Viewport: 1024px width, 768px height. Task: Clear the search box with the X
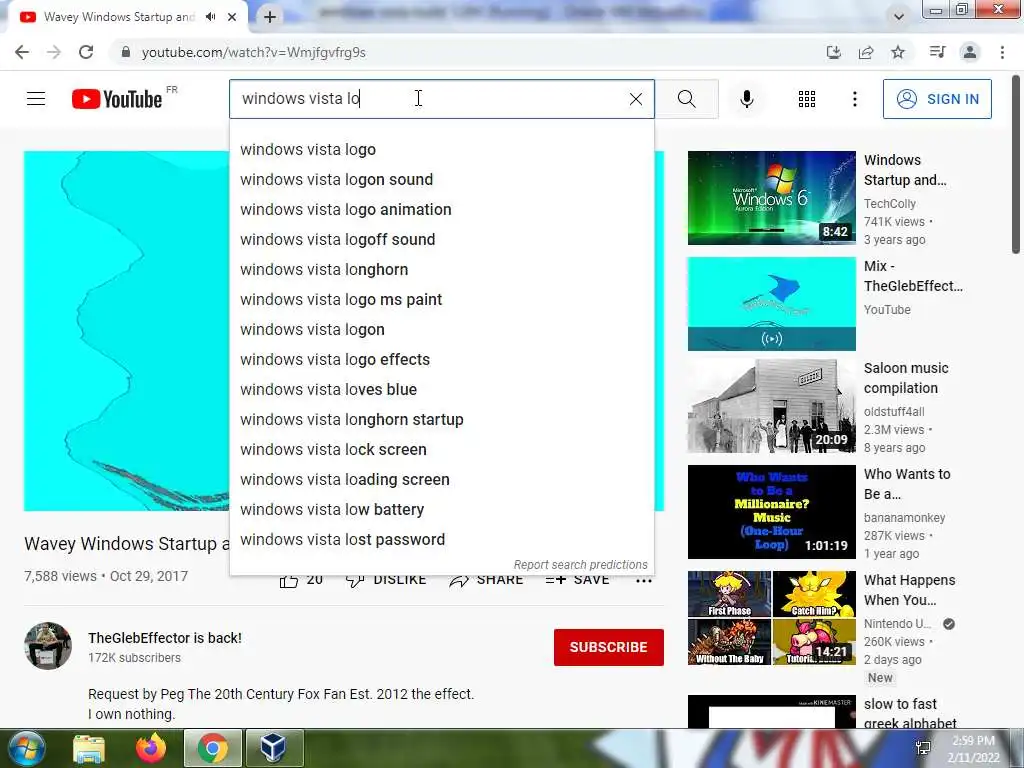(635, 99)
